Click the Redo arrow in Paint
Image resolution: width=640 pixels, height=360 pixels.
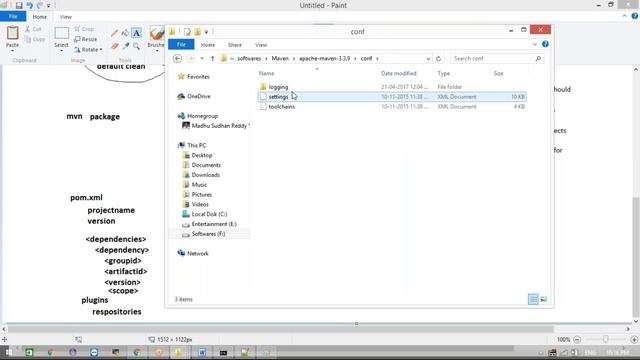pos(40,5)
